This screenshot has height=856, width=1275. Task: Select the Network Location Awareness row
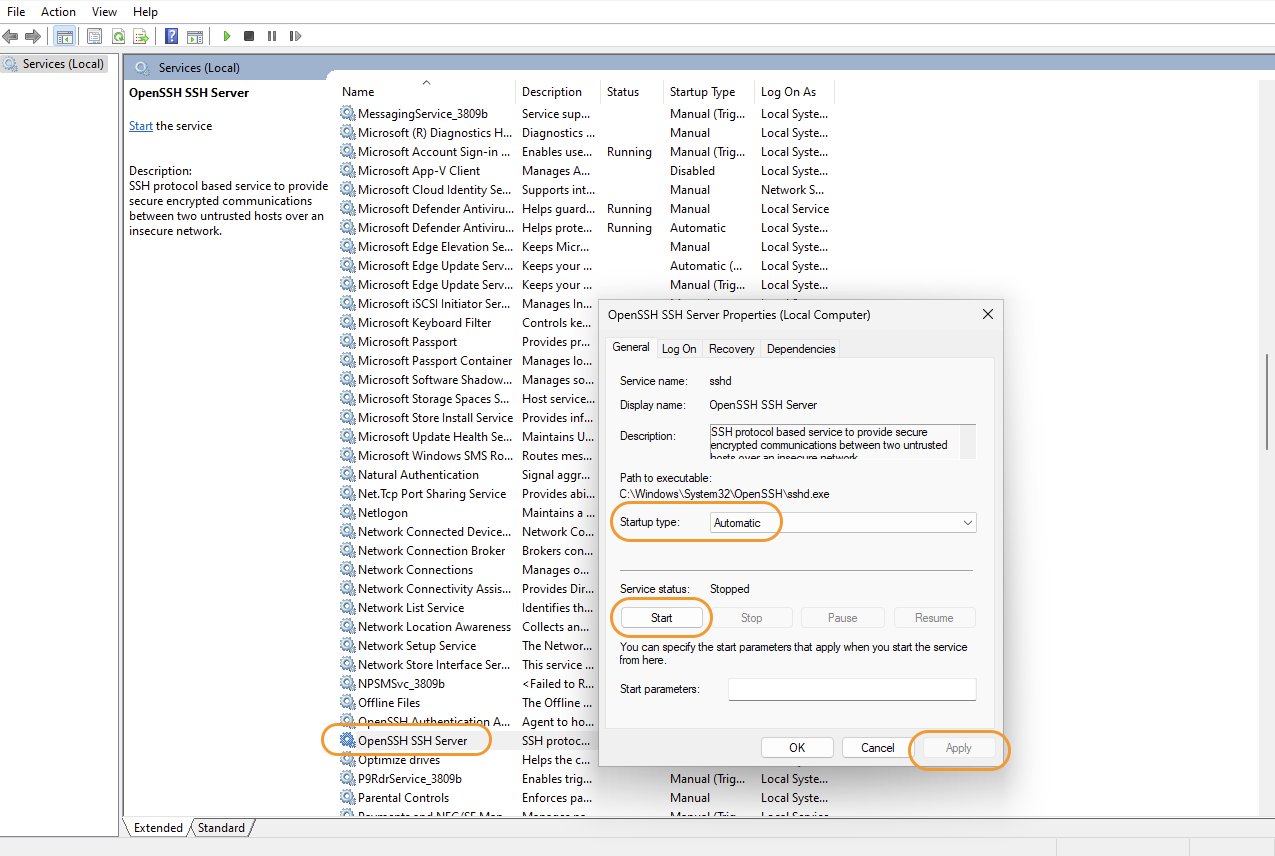click(468, 627)
